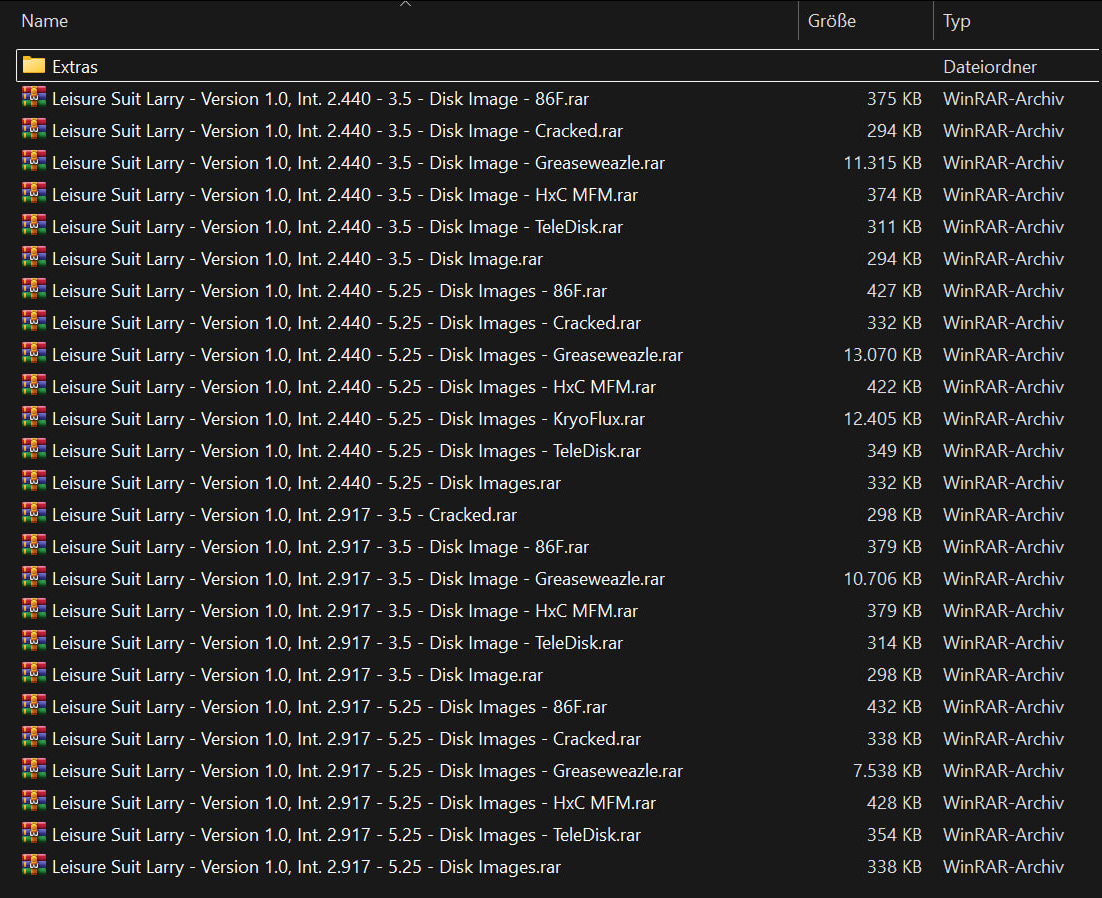Image resolution: width=1102 pixels, height=898 pixels.
Task: Click WinRAR icon of Int. 2.440 3.5 Disk Image.rar
Action: [x=34, y=258]
